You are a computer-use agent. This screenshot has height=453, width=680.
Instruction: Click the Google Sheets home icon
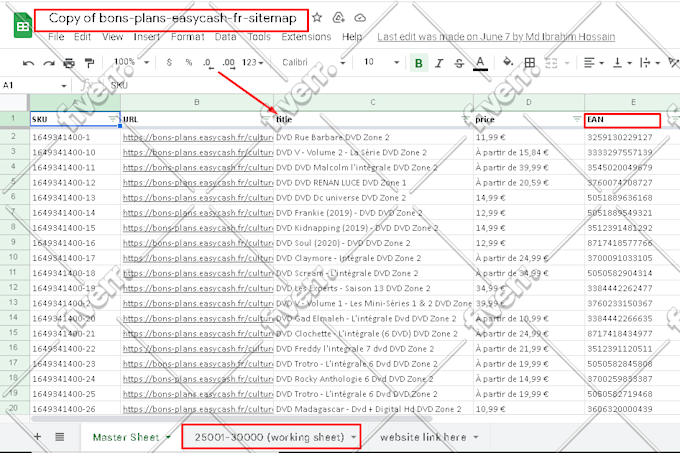coord(23,26)
